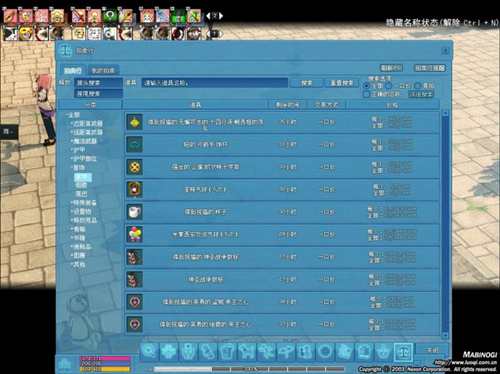
Task: Switch to the second tab of the auction window
Action: pyautogui.click(x=103, y=70)
